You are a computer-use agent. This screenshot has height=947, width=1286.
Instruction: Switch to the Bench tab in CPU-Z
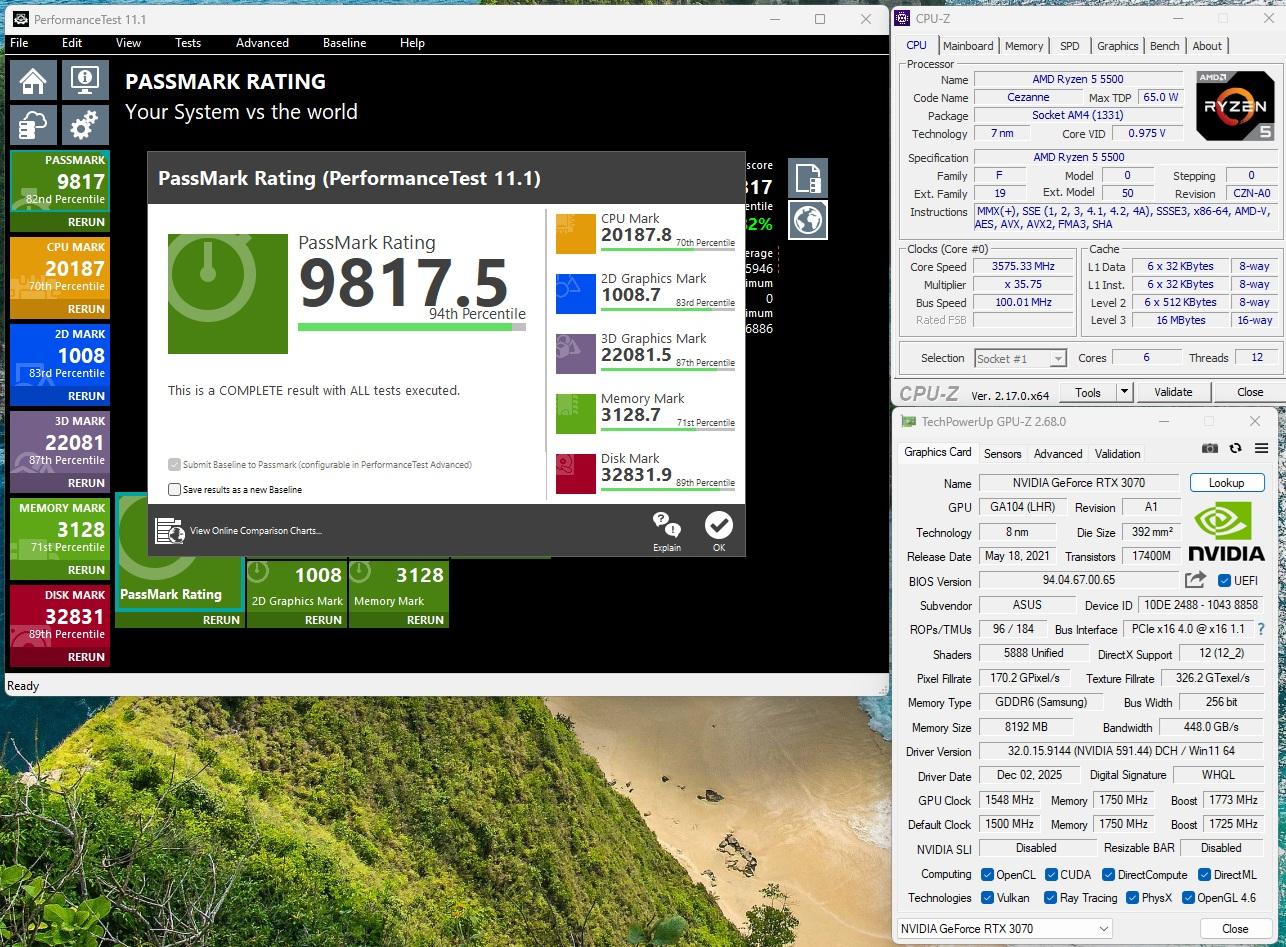1164,46
